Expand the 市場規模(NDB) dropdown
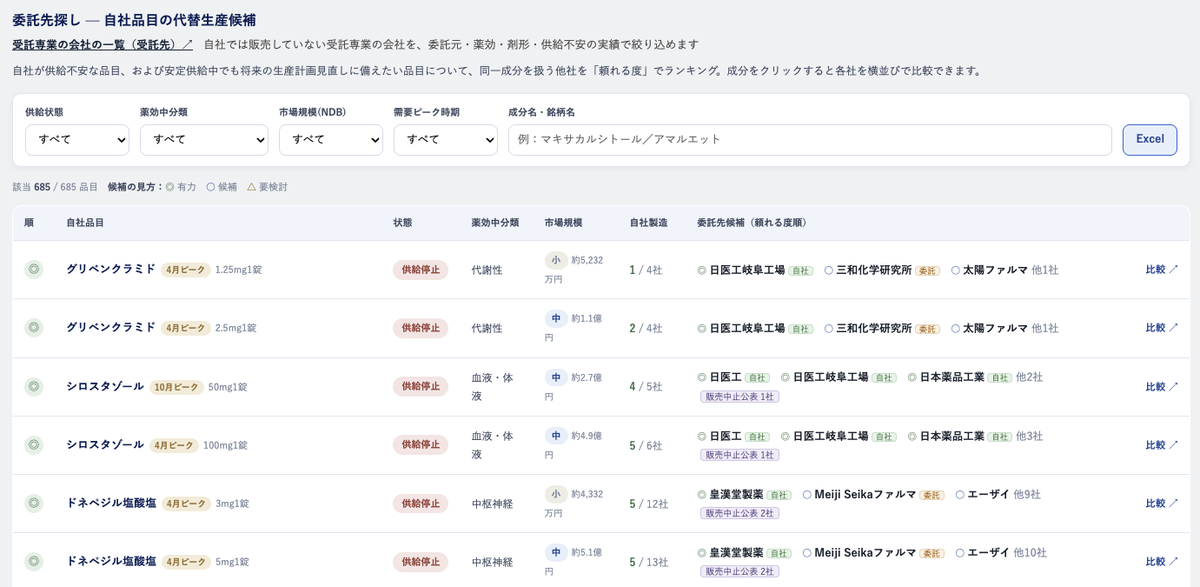1200x587 pixels. click(x=331, y=139)
